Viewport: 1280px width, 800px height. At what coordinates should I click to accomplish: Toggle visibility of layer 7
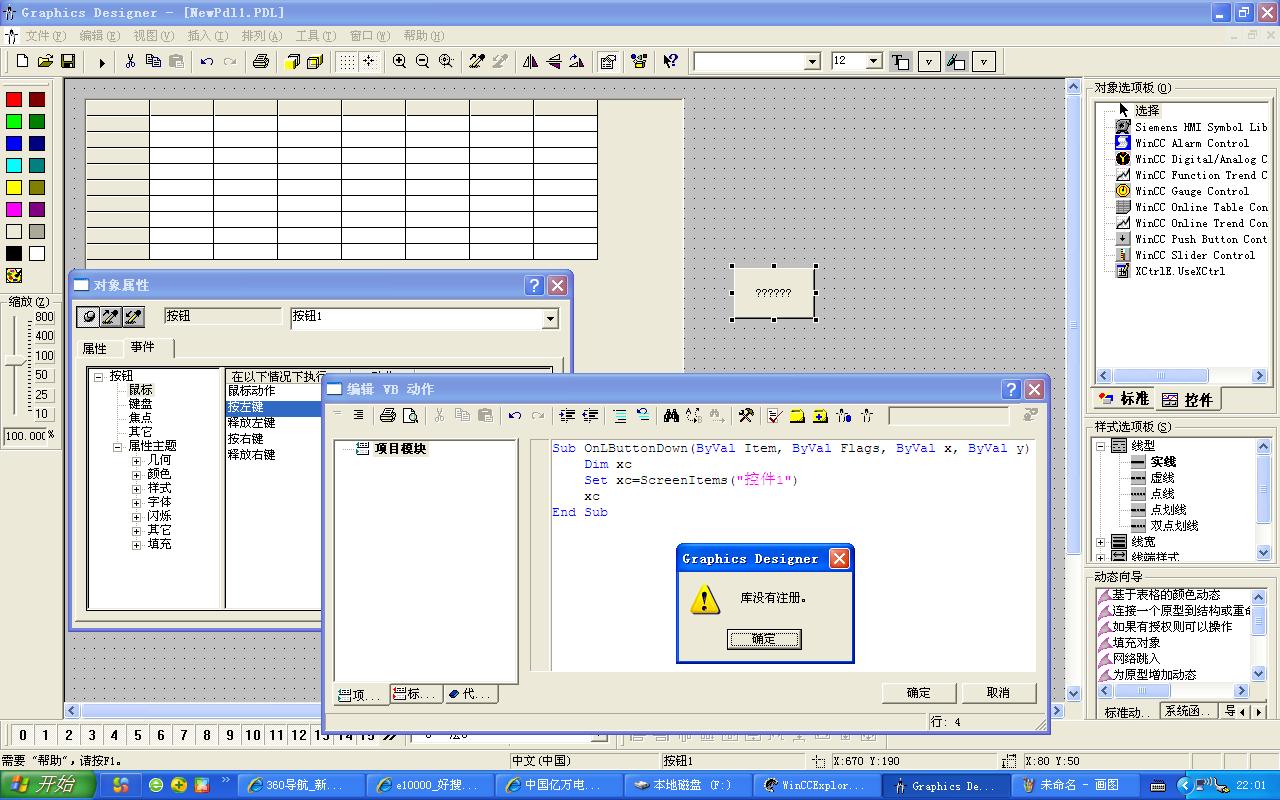pyautogui.click(x=184, y=735)
